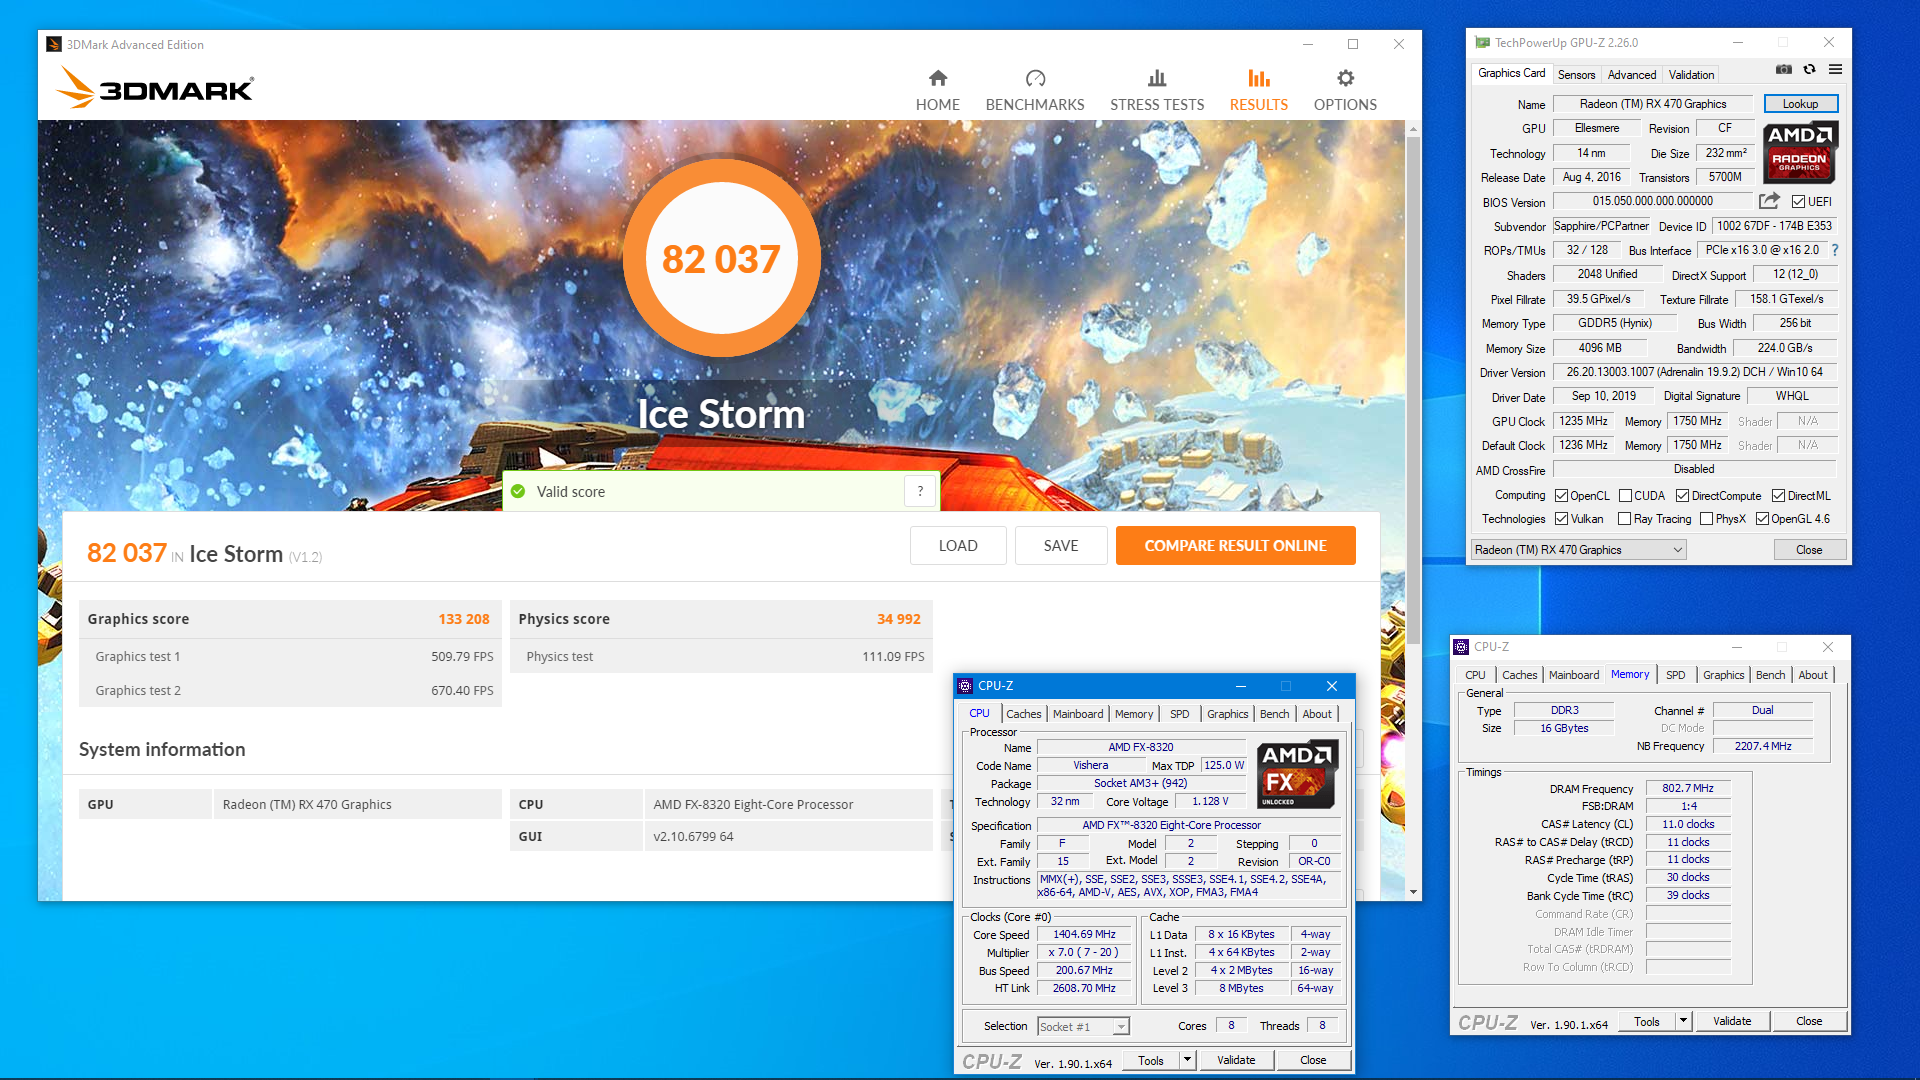Open the Caches tab in CPU-Z CPU window
1920x1080 pixels.
tap(1023, 714)
